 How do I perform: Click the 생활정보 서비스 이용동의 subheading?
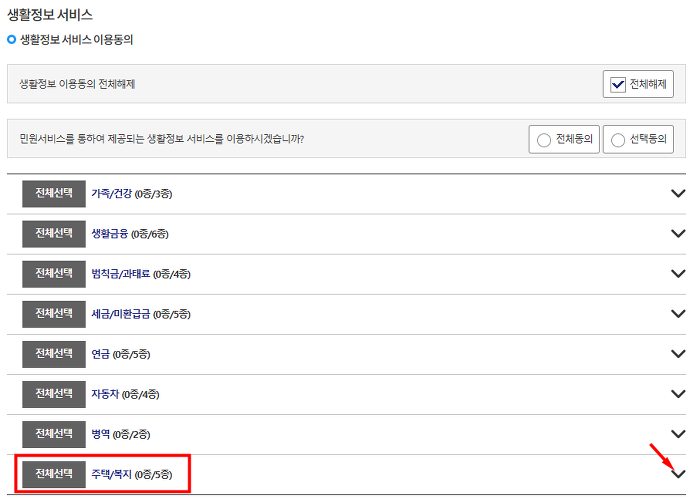point(76,40)
